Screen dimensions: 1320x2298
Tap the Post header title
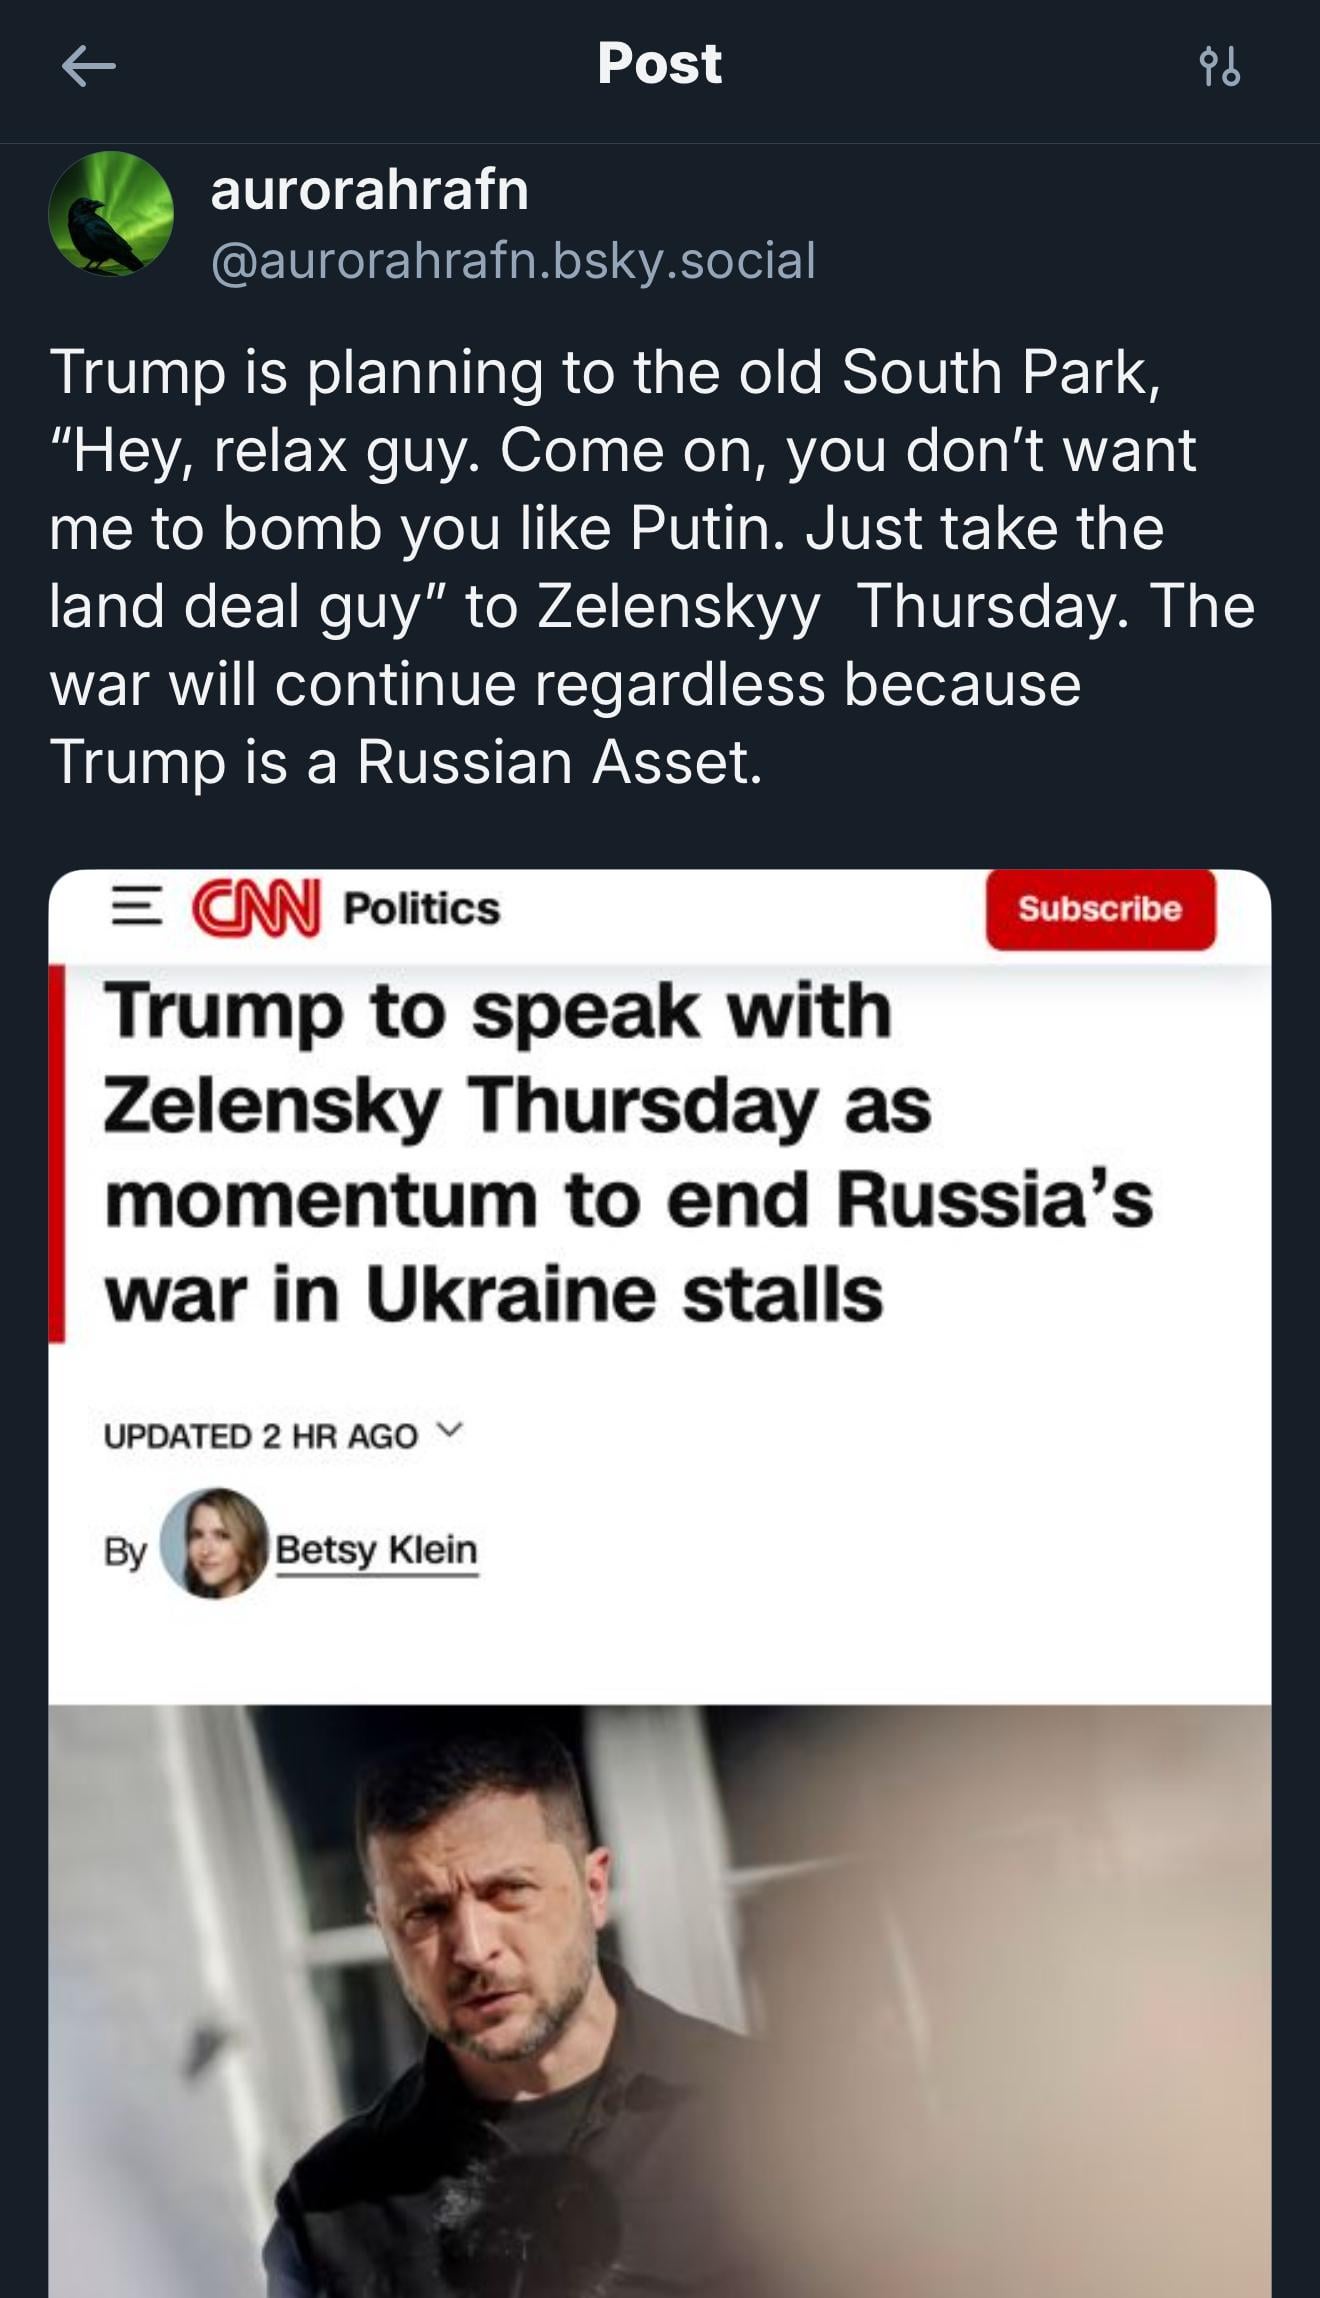659,64
